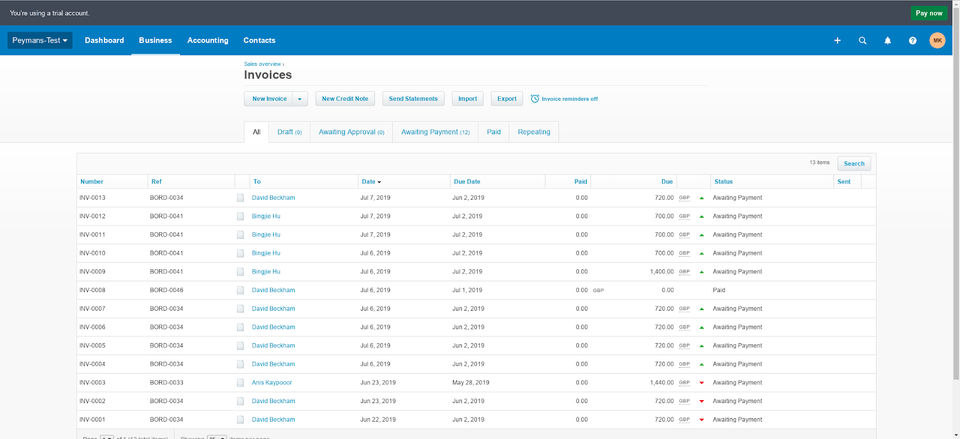The width and height of the screenshot is (960, 439).
Task: Click red arrow on INV-0003 row
Action: click(x=702, y=383)
